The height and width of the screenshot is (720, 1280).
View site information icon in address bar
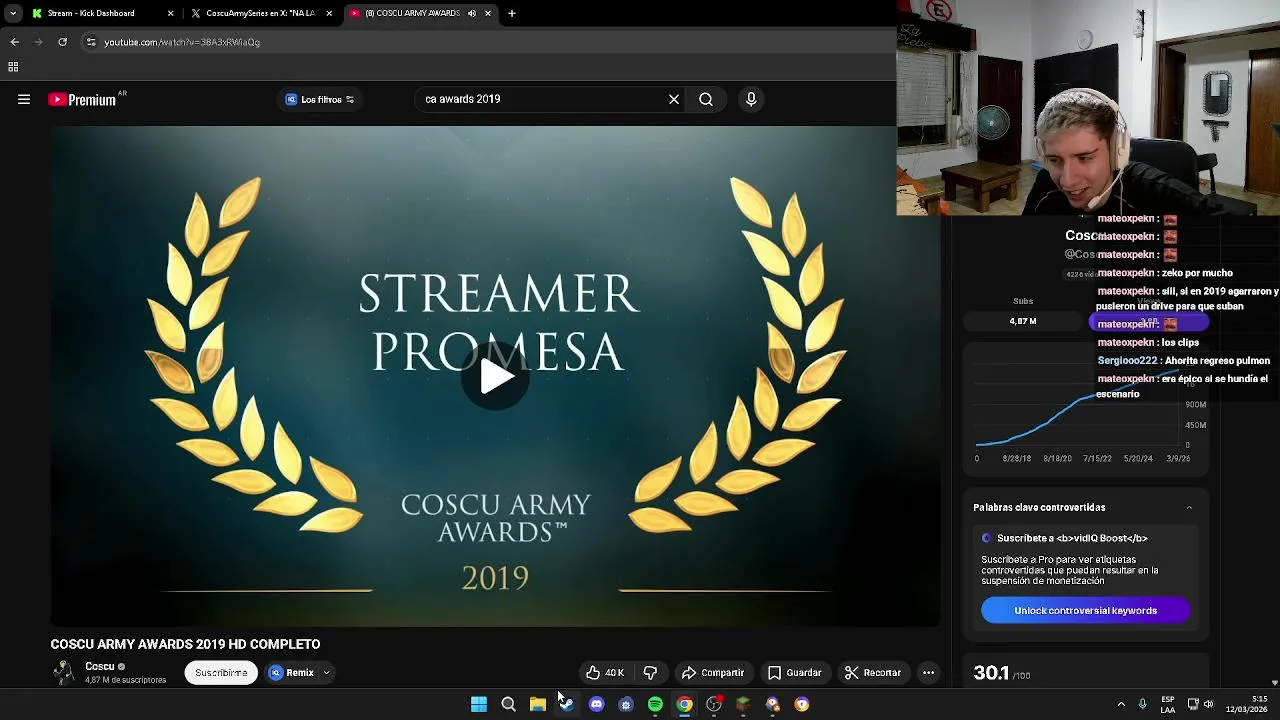tap(91, 42)
